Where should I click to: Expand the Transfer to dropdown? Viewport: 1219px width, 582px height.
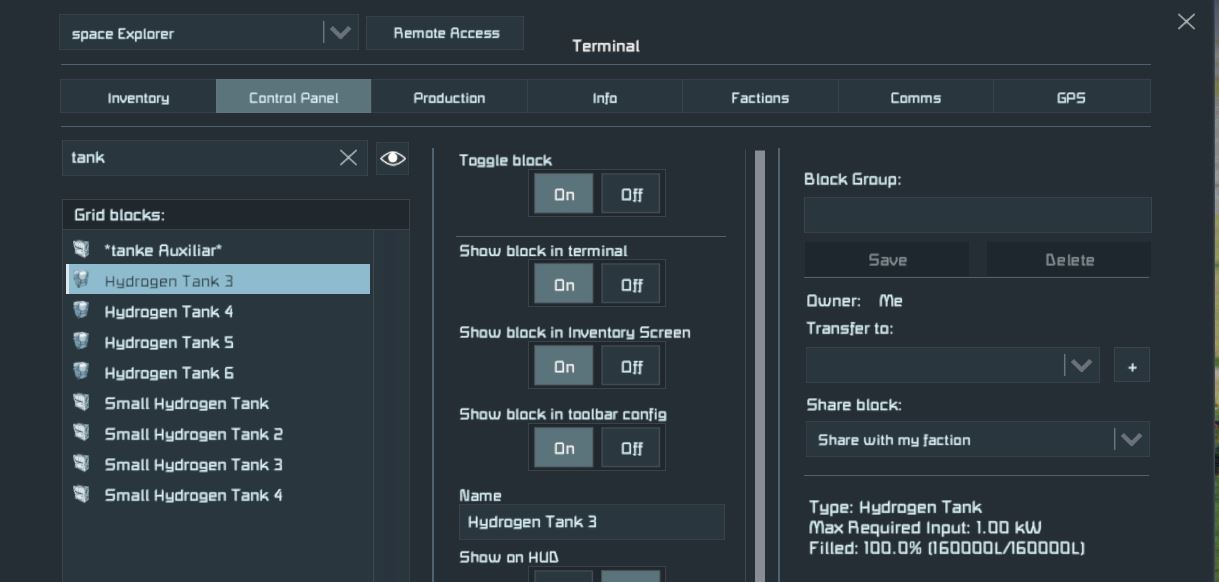1081,366
